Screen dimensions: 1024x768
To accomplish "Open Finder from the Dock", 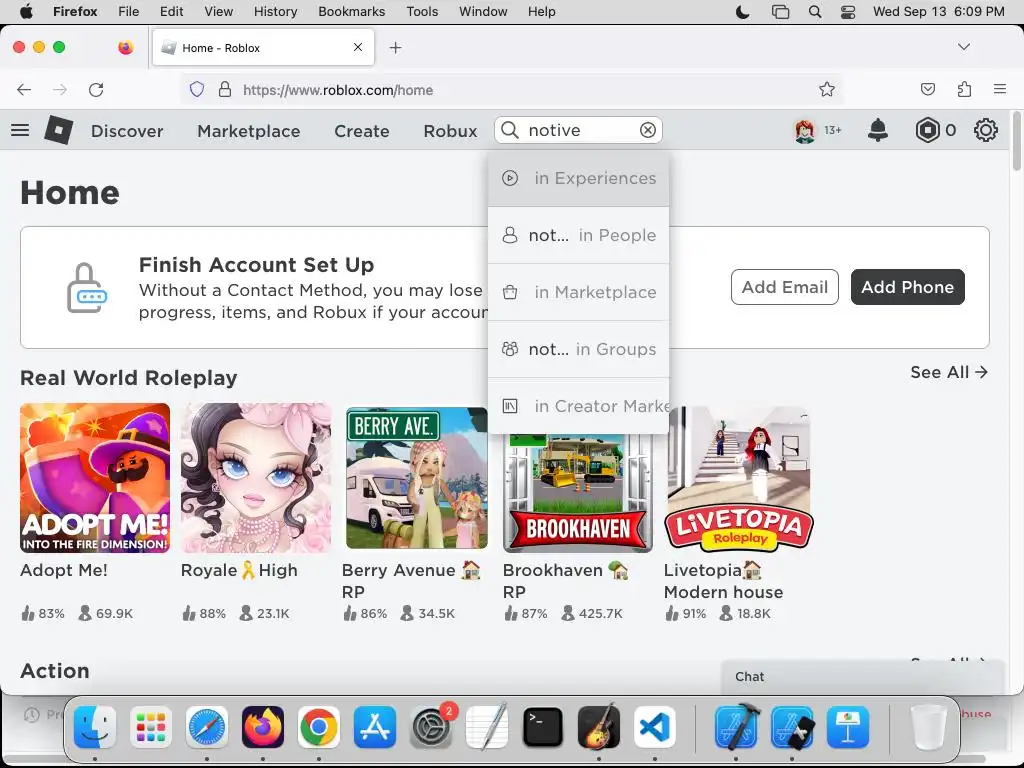I will [95, 727].
